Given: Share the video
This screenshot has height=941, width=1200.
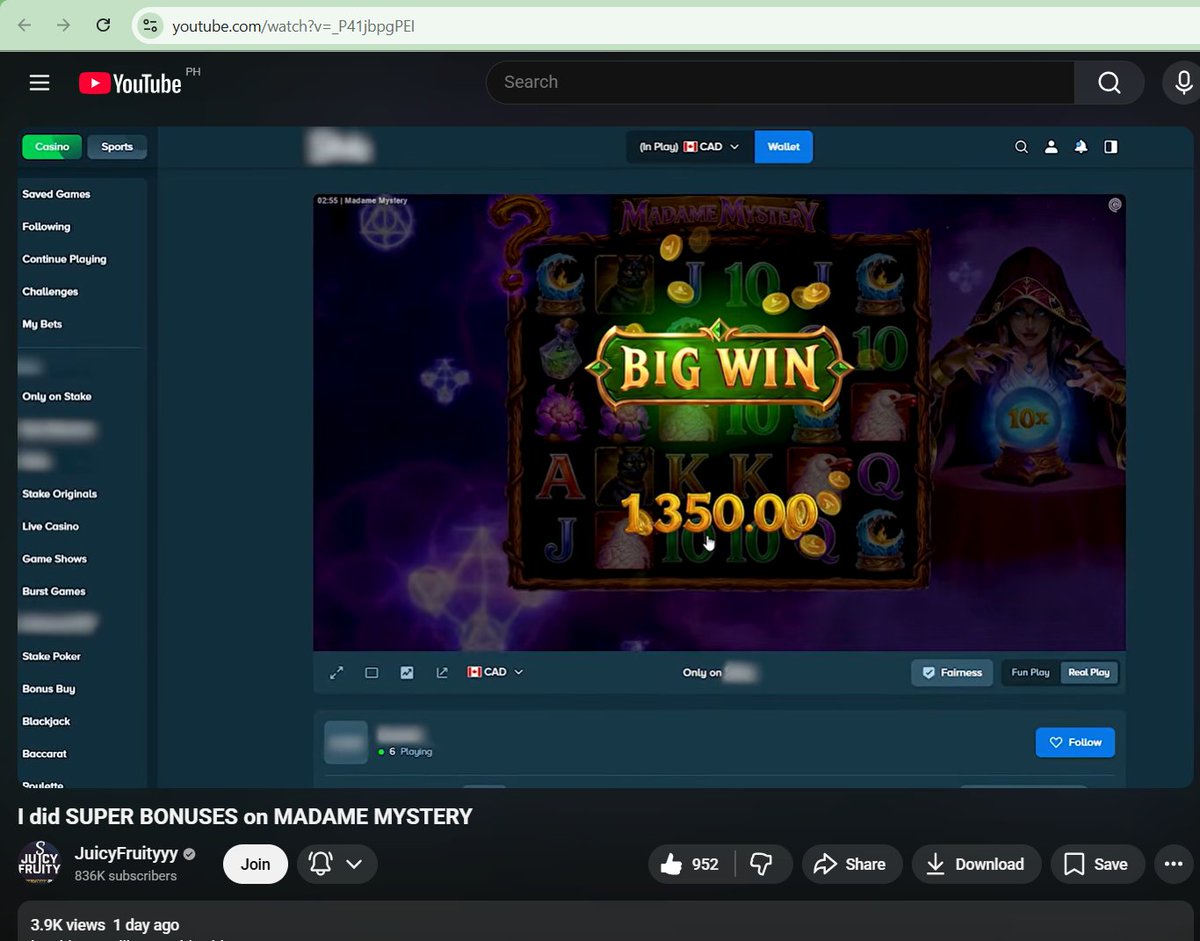Looking at the screenshot, I should click(x=852, y=864).
